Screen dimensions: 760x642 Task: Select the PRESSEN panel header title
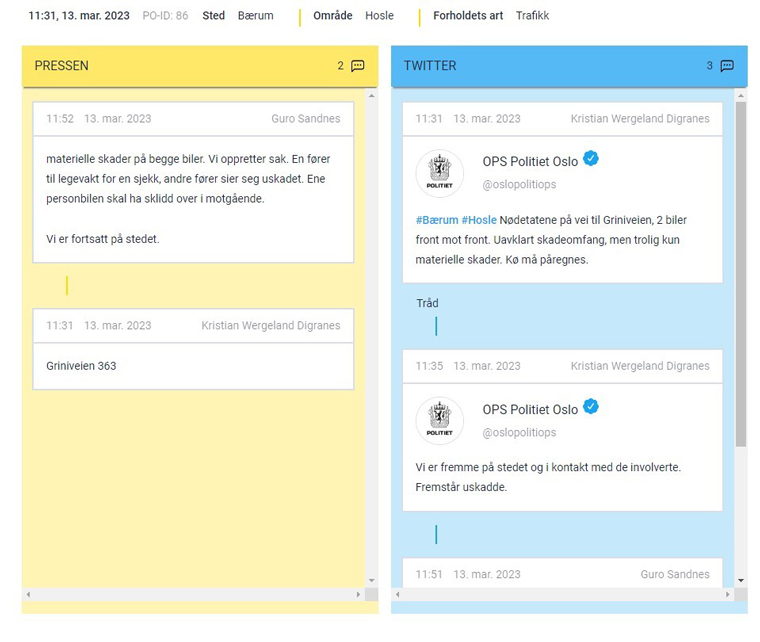pyautogui.click(x=62, y=66)
